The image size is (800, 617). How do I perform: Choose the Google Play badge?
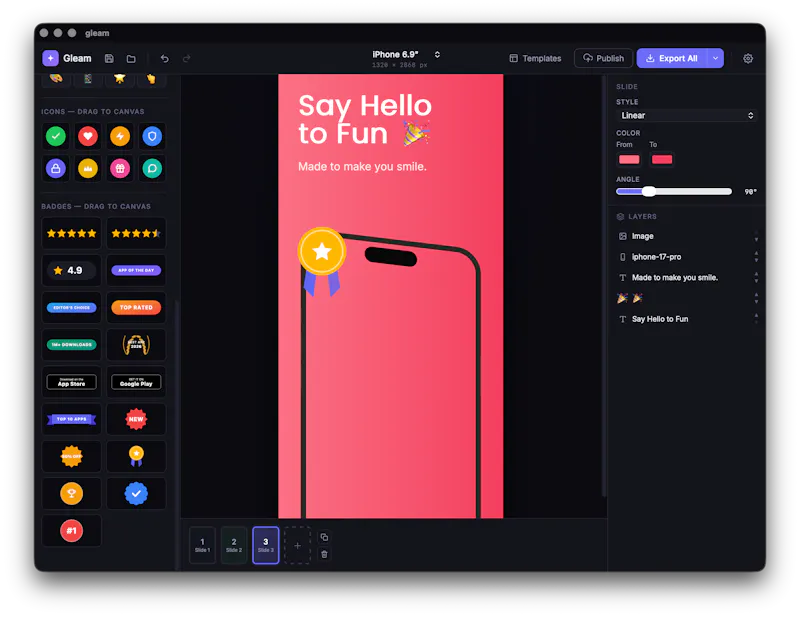[136, 382]
